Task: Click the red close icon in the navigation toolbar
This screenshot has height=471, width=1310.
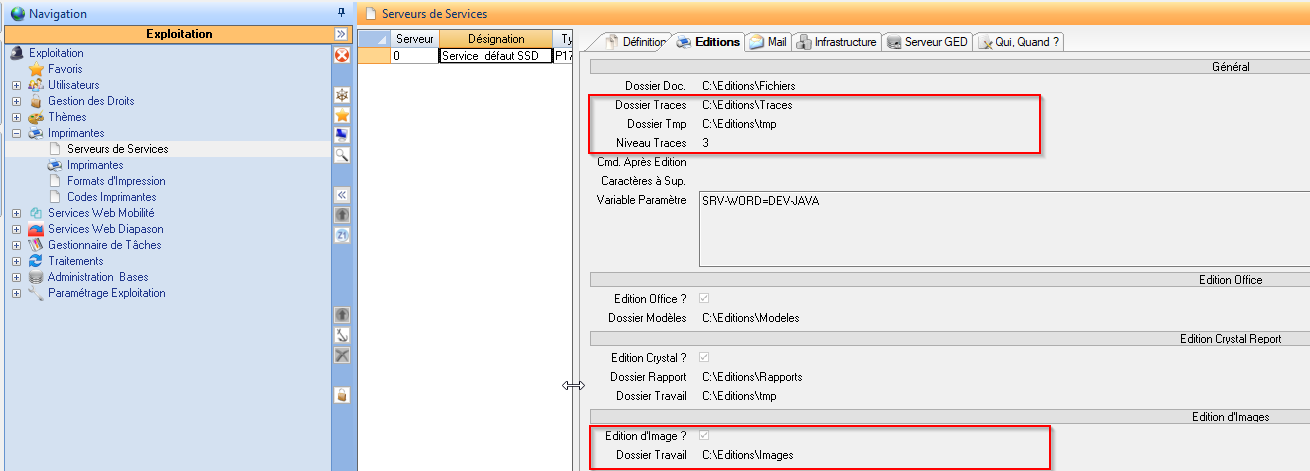Action: (x=341, y=55)
